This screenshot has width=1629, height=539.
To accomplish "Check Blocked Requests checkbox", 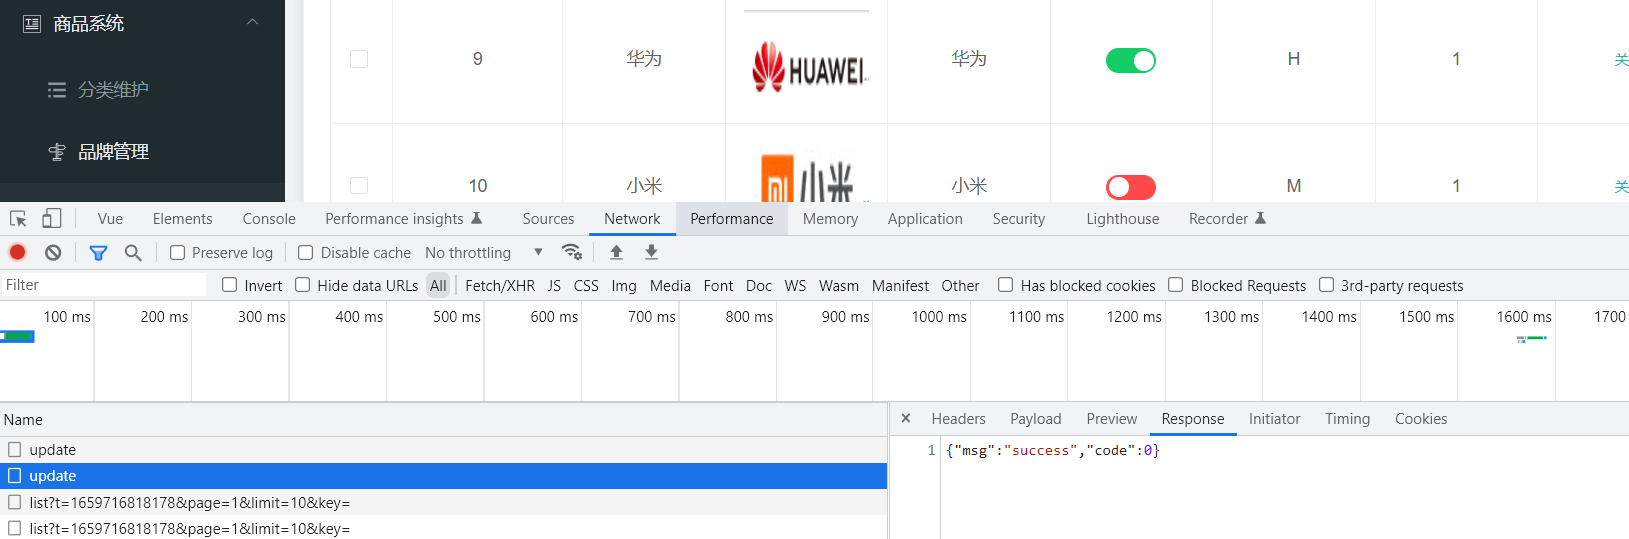I will (1176, 285).
